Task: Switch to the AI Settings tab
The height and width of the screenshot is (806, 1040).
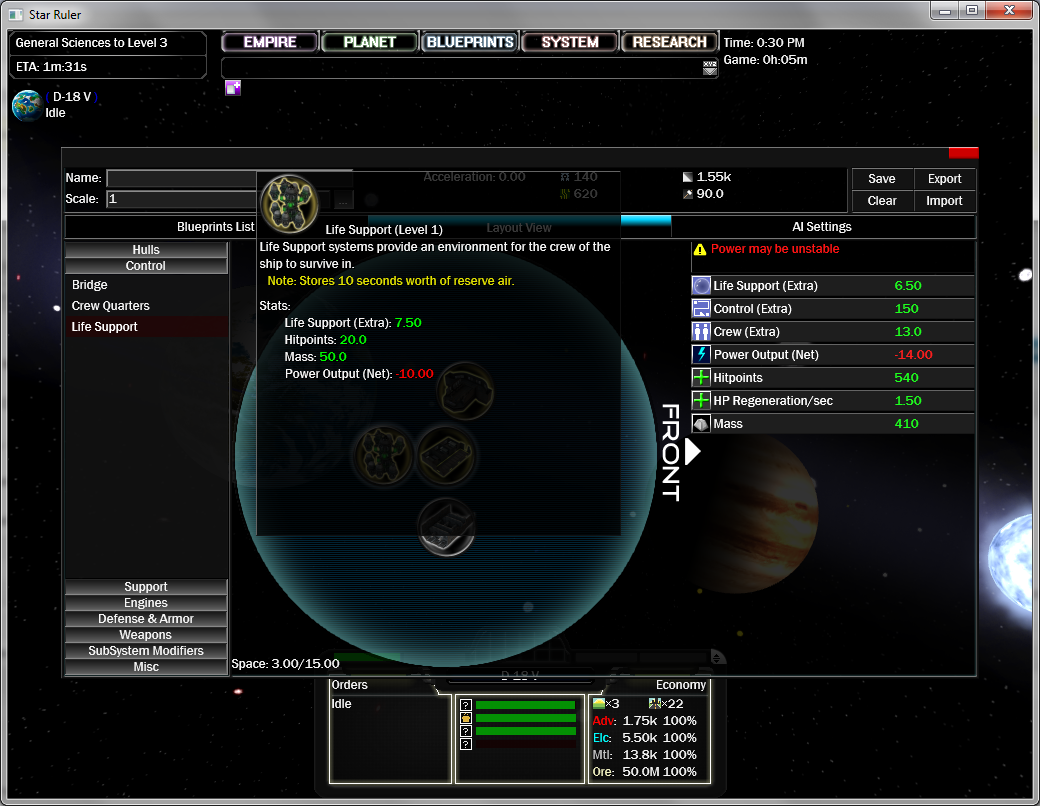Action: [x=822, y=227]
